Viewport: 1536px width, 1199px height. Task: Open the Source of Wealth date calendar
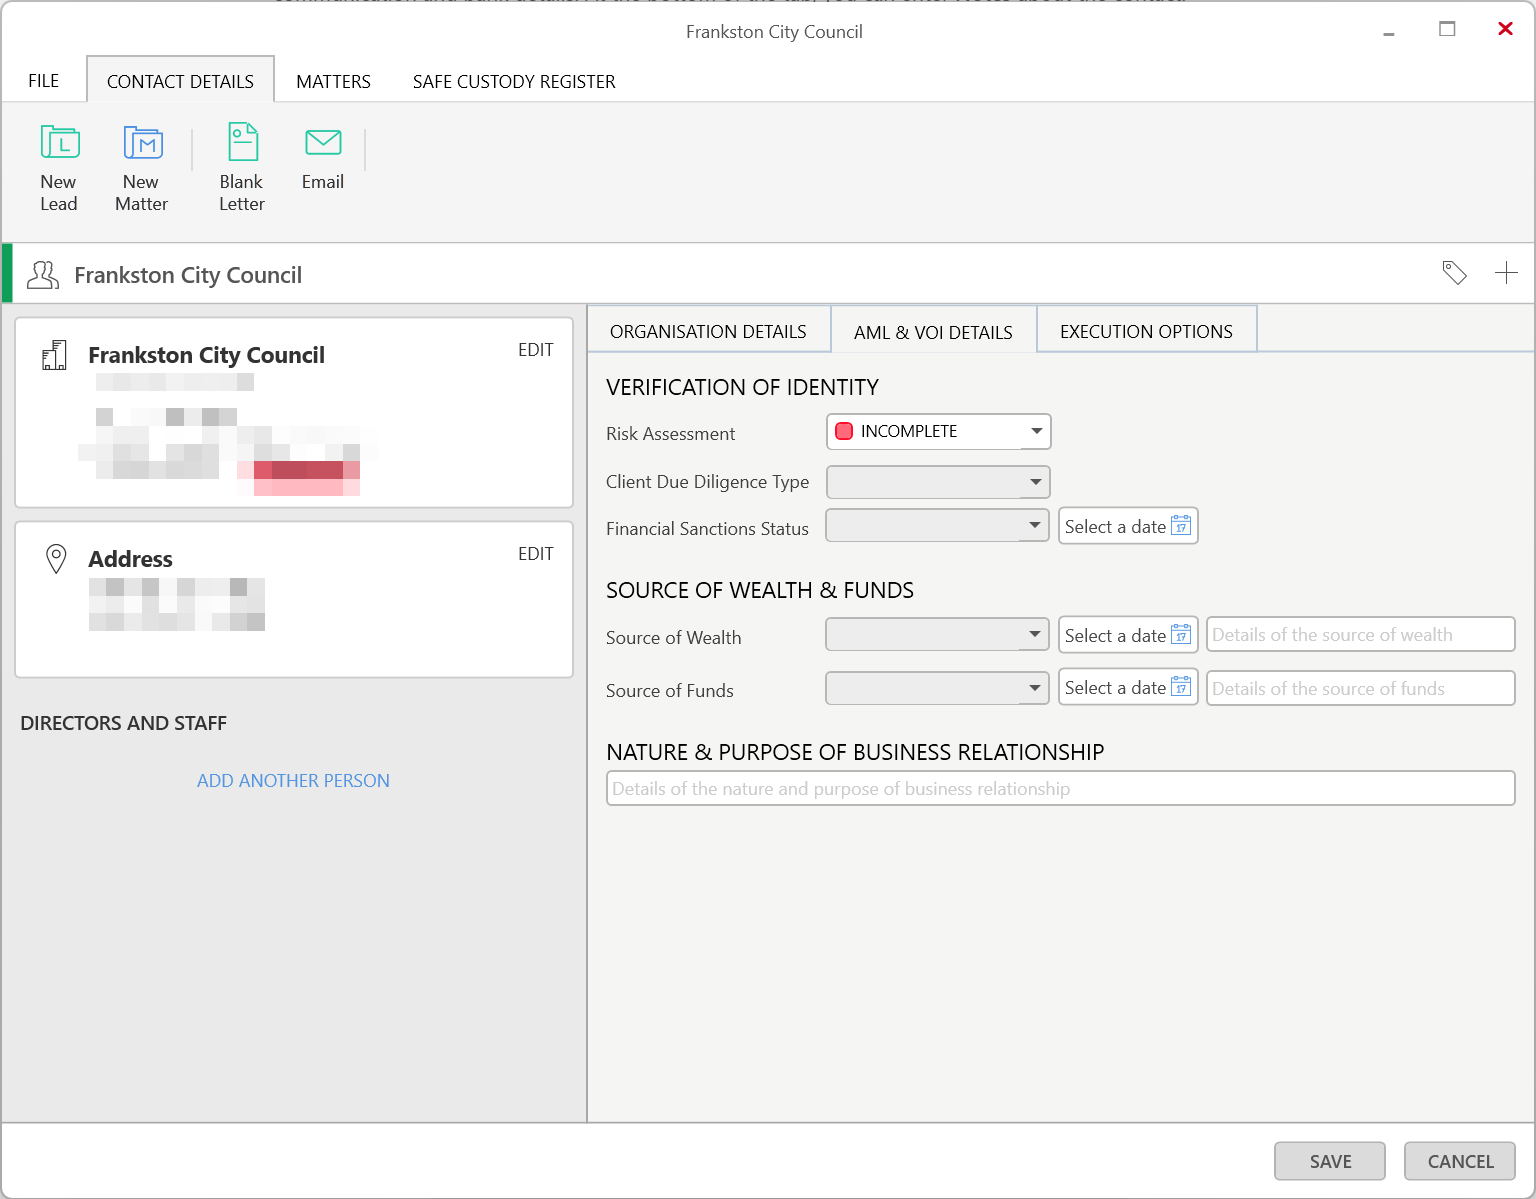click(1181, 636)
